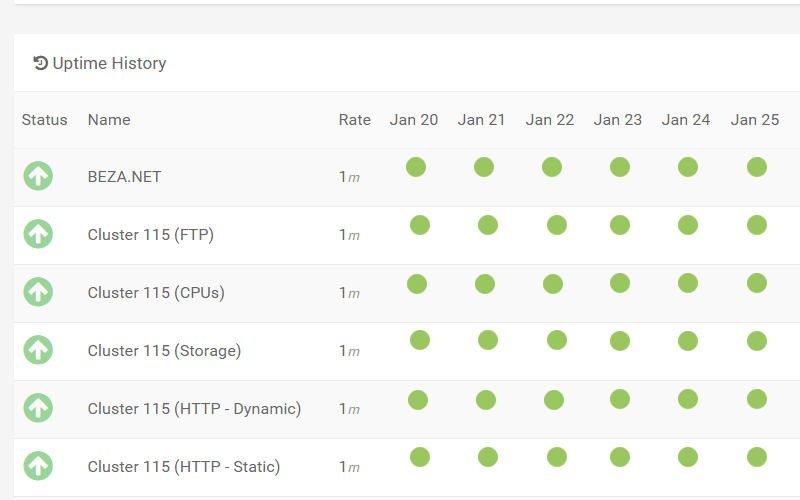Open the BEZA.NET monitor name
The width and height of the screenshot is (800, 500).
tap(124, 177)
